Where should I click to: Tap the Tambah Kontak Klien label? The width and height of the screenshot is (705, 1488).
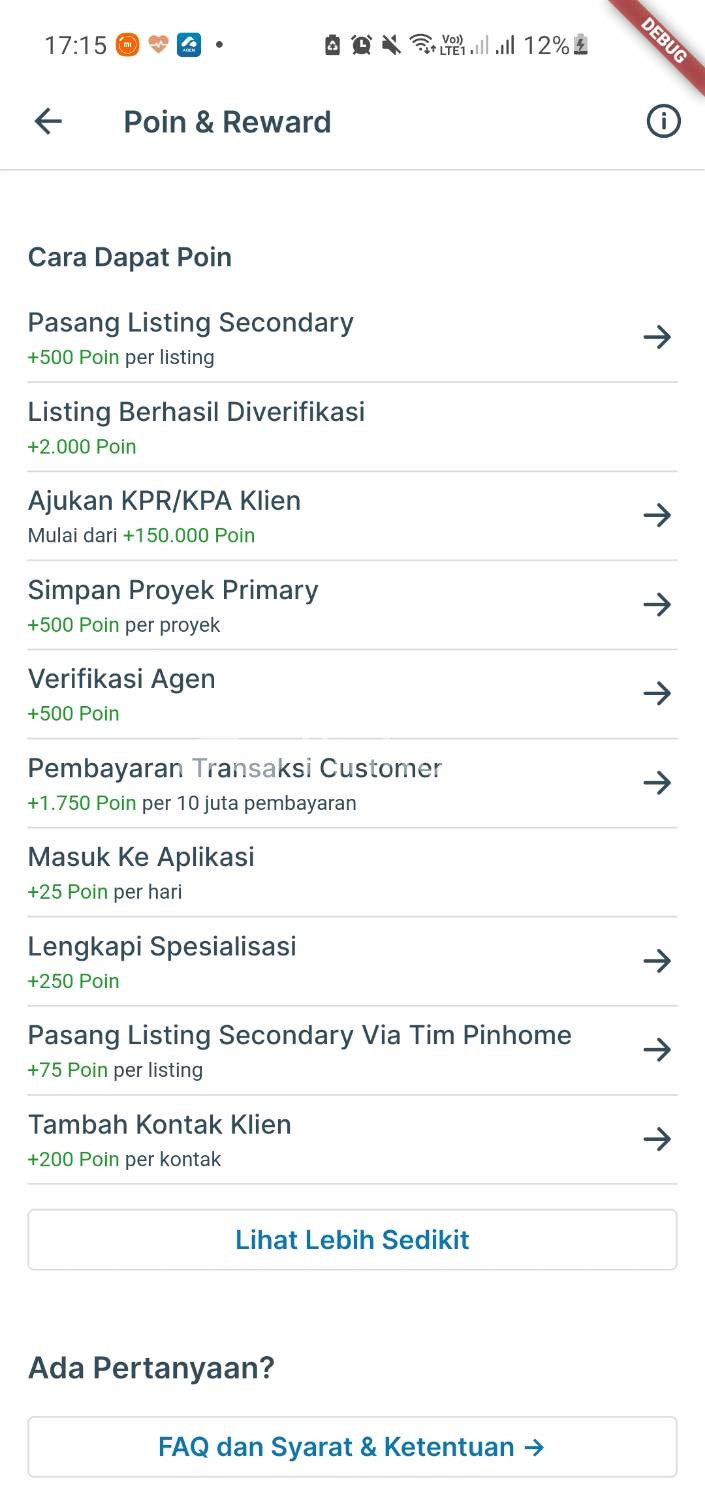tap(159, 1124)
